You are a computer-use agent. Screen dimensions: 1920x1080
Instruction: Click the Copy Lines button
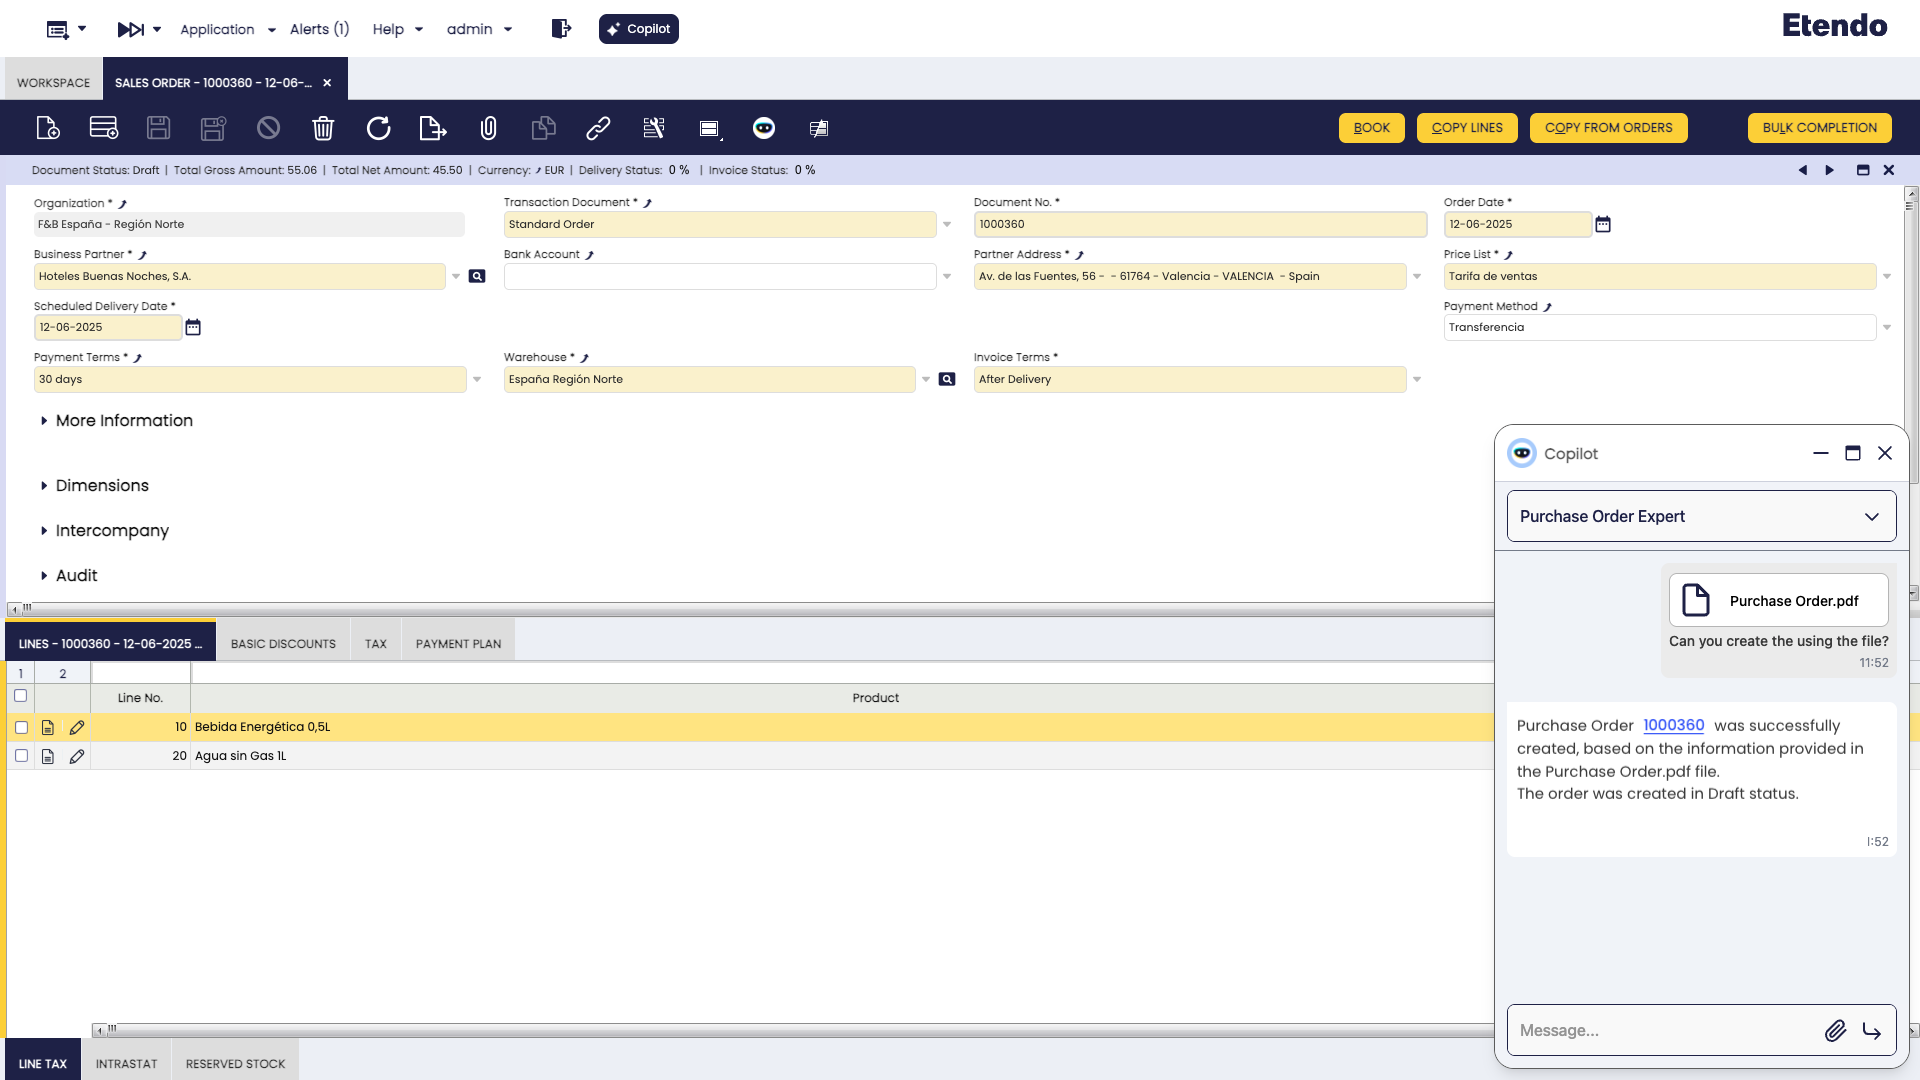tap(1467, 128)
